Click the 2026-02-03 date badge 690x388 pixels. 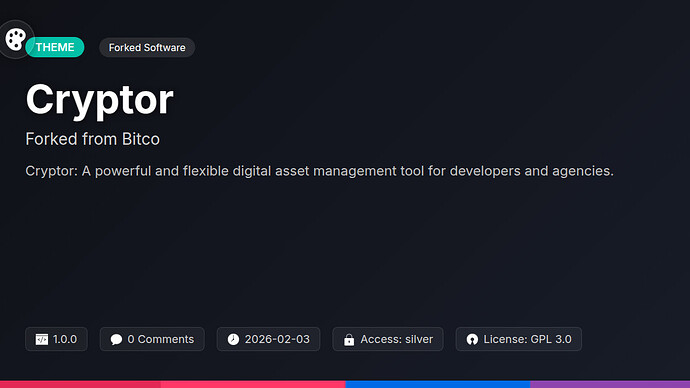point(268,339)
